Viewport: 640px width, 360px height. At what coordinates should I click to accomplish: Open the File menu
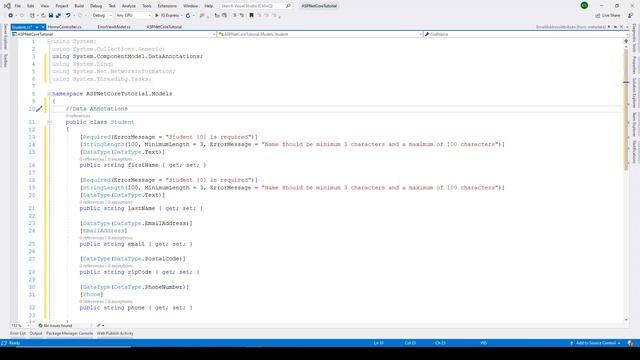(18, 6)
